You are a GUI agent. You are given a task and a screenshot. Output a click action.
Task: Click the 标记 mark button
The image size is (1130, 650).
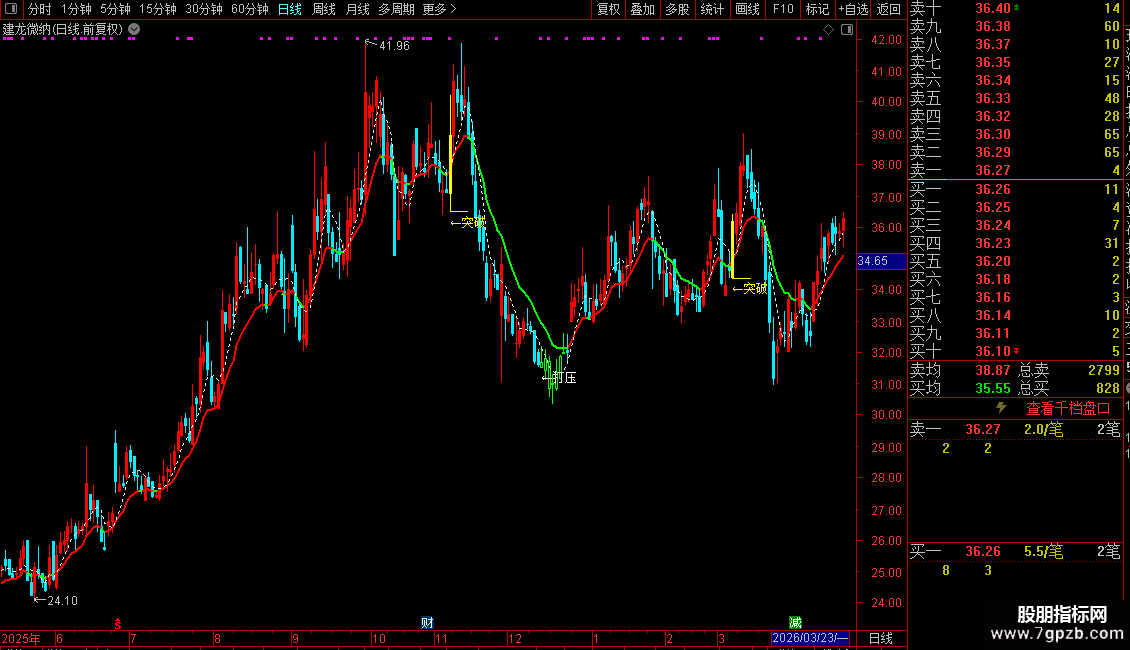click(817, 9)
